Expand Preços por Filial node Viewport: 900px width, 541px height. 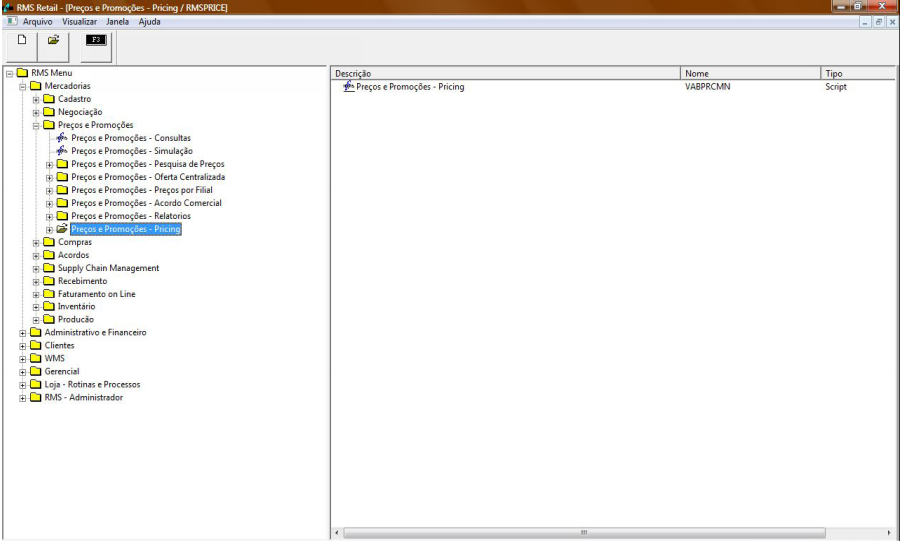coord(49,191)
